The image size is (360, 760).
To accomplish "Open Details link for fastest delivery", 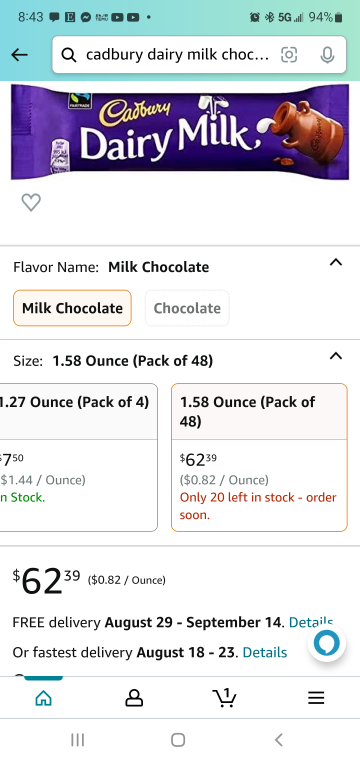I will pyautogui.click(x=265, y=652).
